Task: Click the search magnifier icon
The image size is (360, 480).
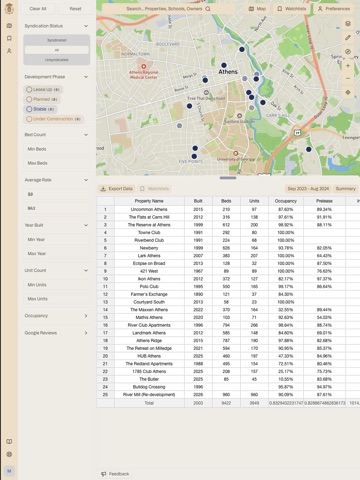Action: coord(208,9)
